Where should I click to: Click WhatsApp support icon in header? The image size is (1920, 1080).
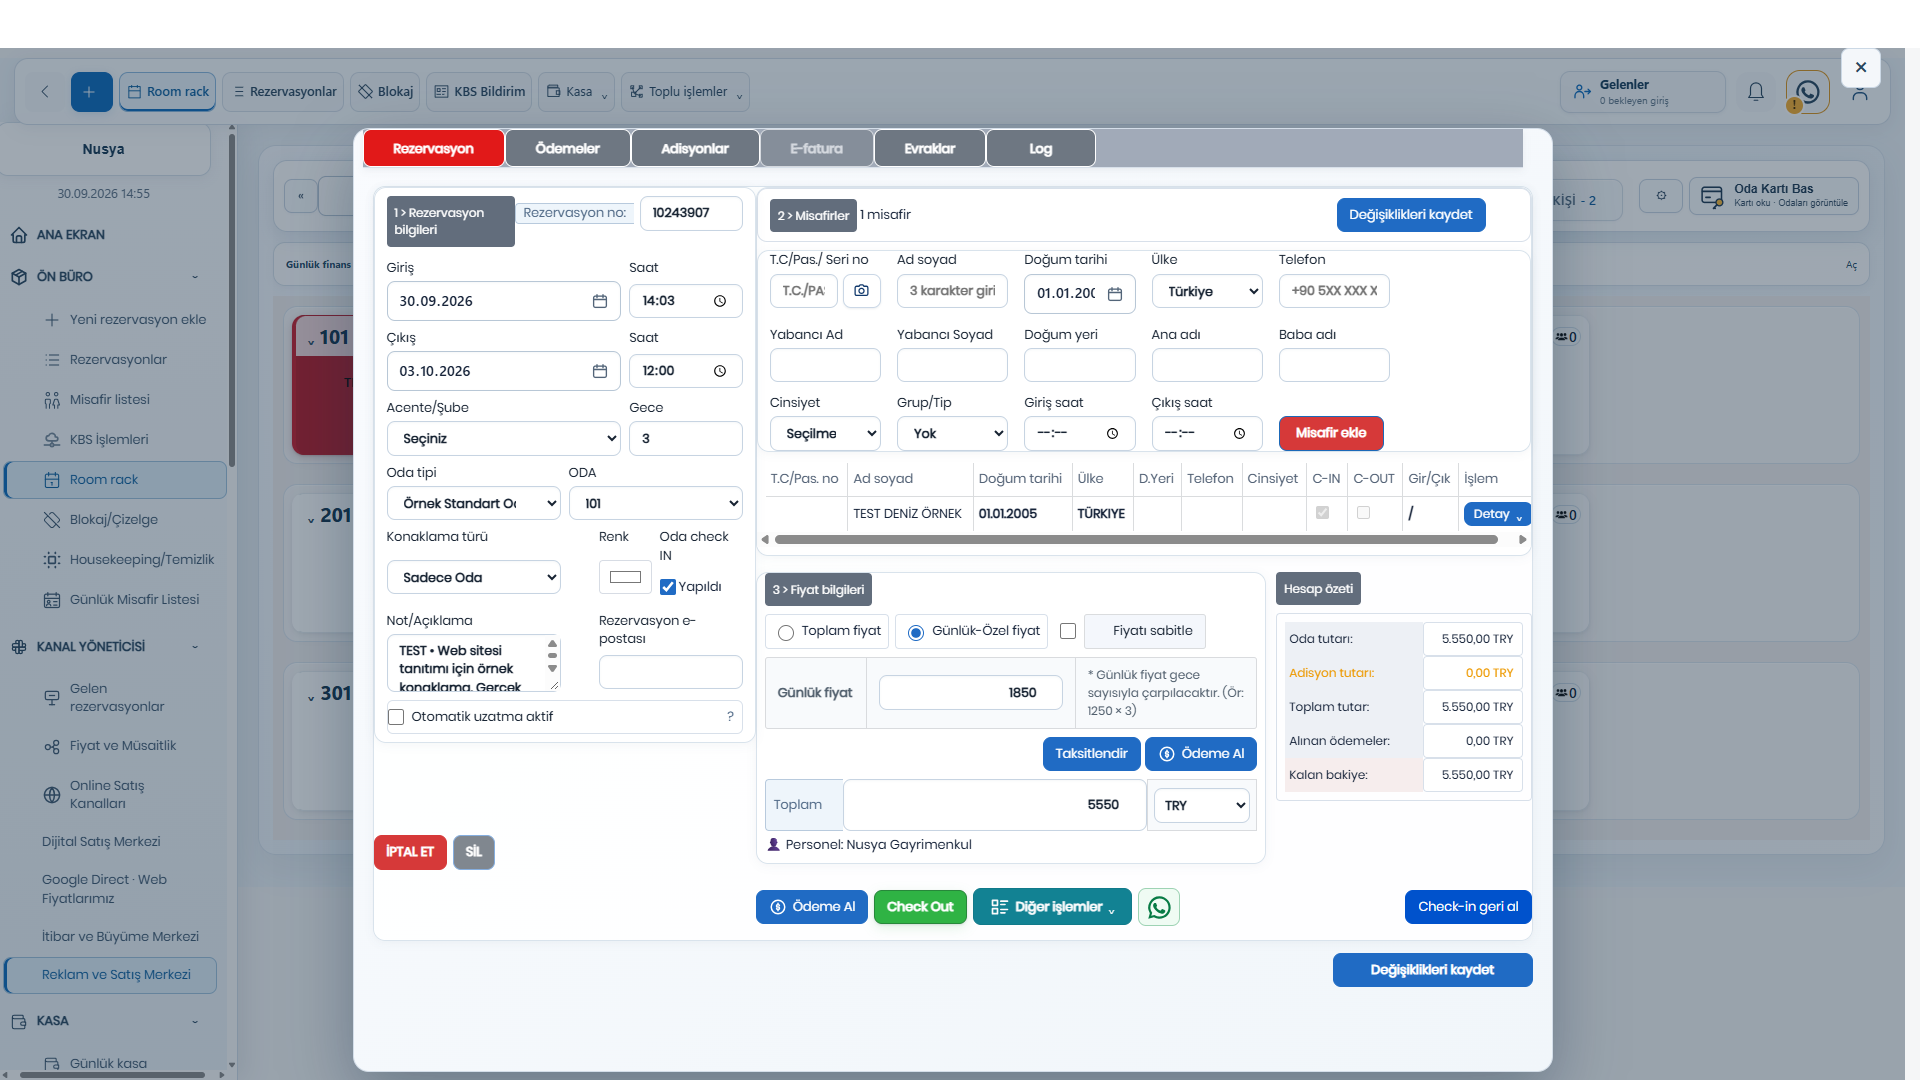tap(1808, 92)
